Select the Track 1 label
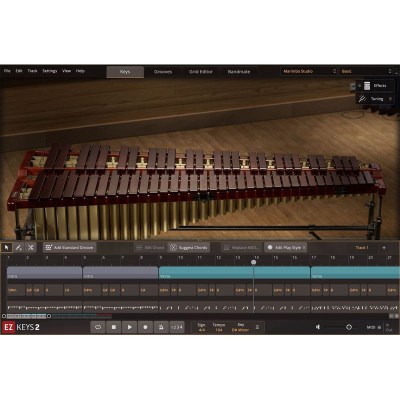The image size is (400, 400). [362, 248]
